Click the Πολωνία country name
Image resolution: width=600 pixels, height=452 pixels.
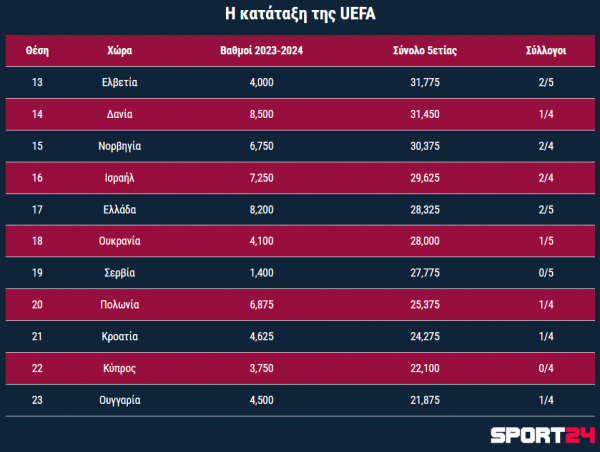tap(119, 305)
